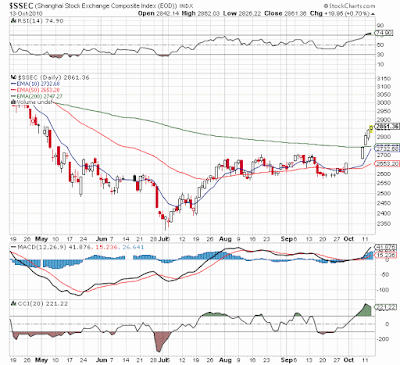Click the blue line marker of EMA(10)
The width and height of the screenshot is (400, 365).
pos(13,84)
